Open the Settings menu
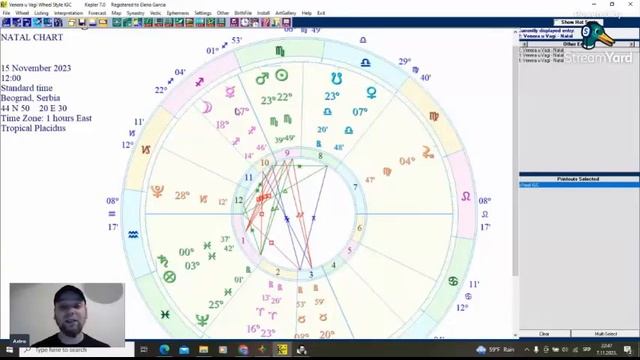The height and width of the screenshot is (360, 640). click(203, 13)
